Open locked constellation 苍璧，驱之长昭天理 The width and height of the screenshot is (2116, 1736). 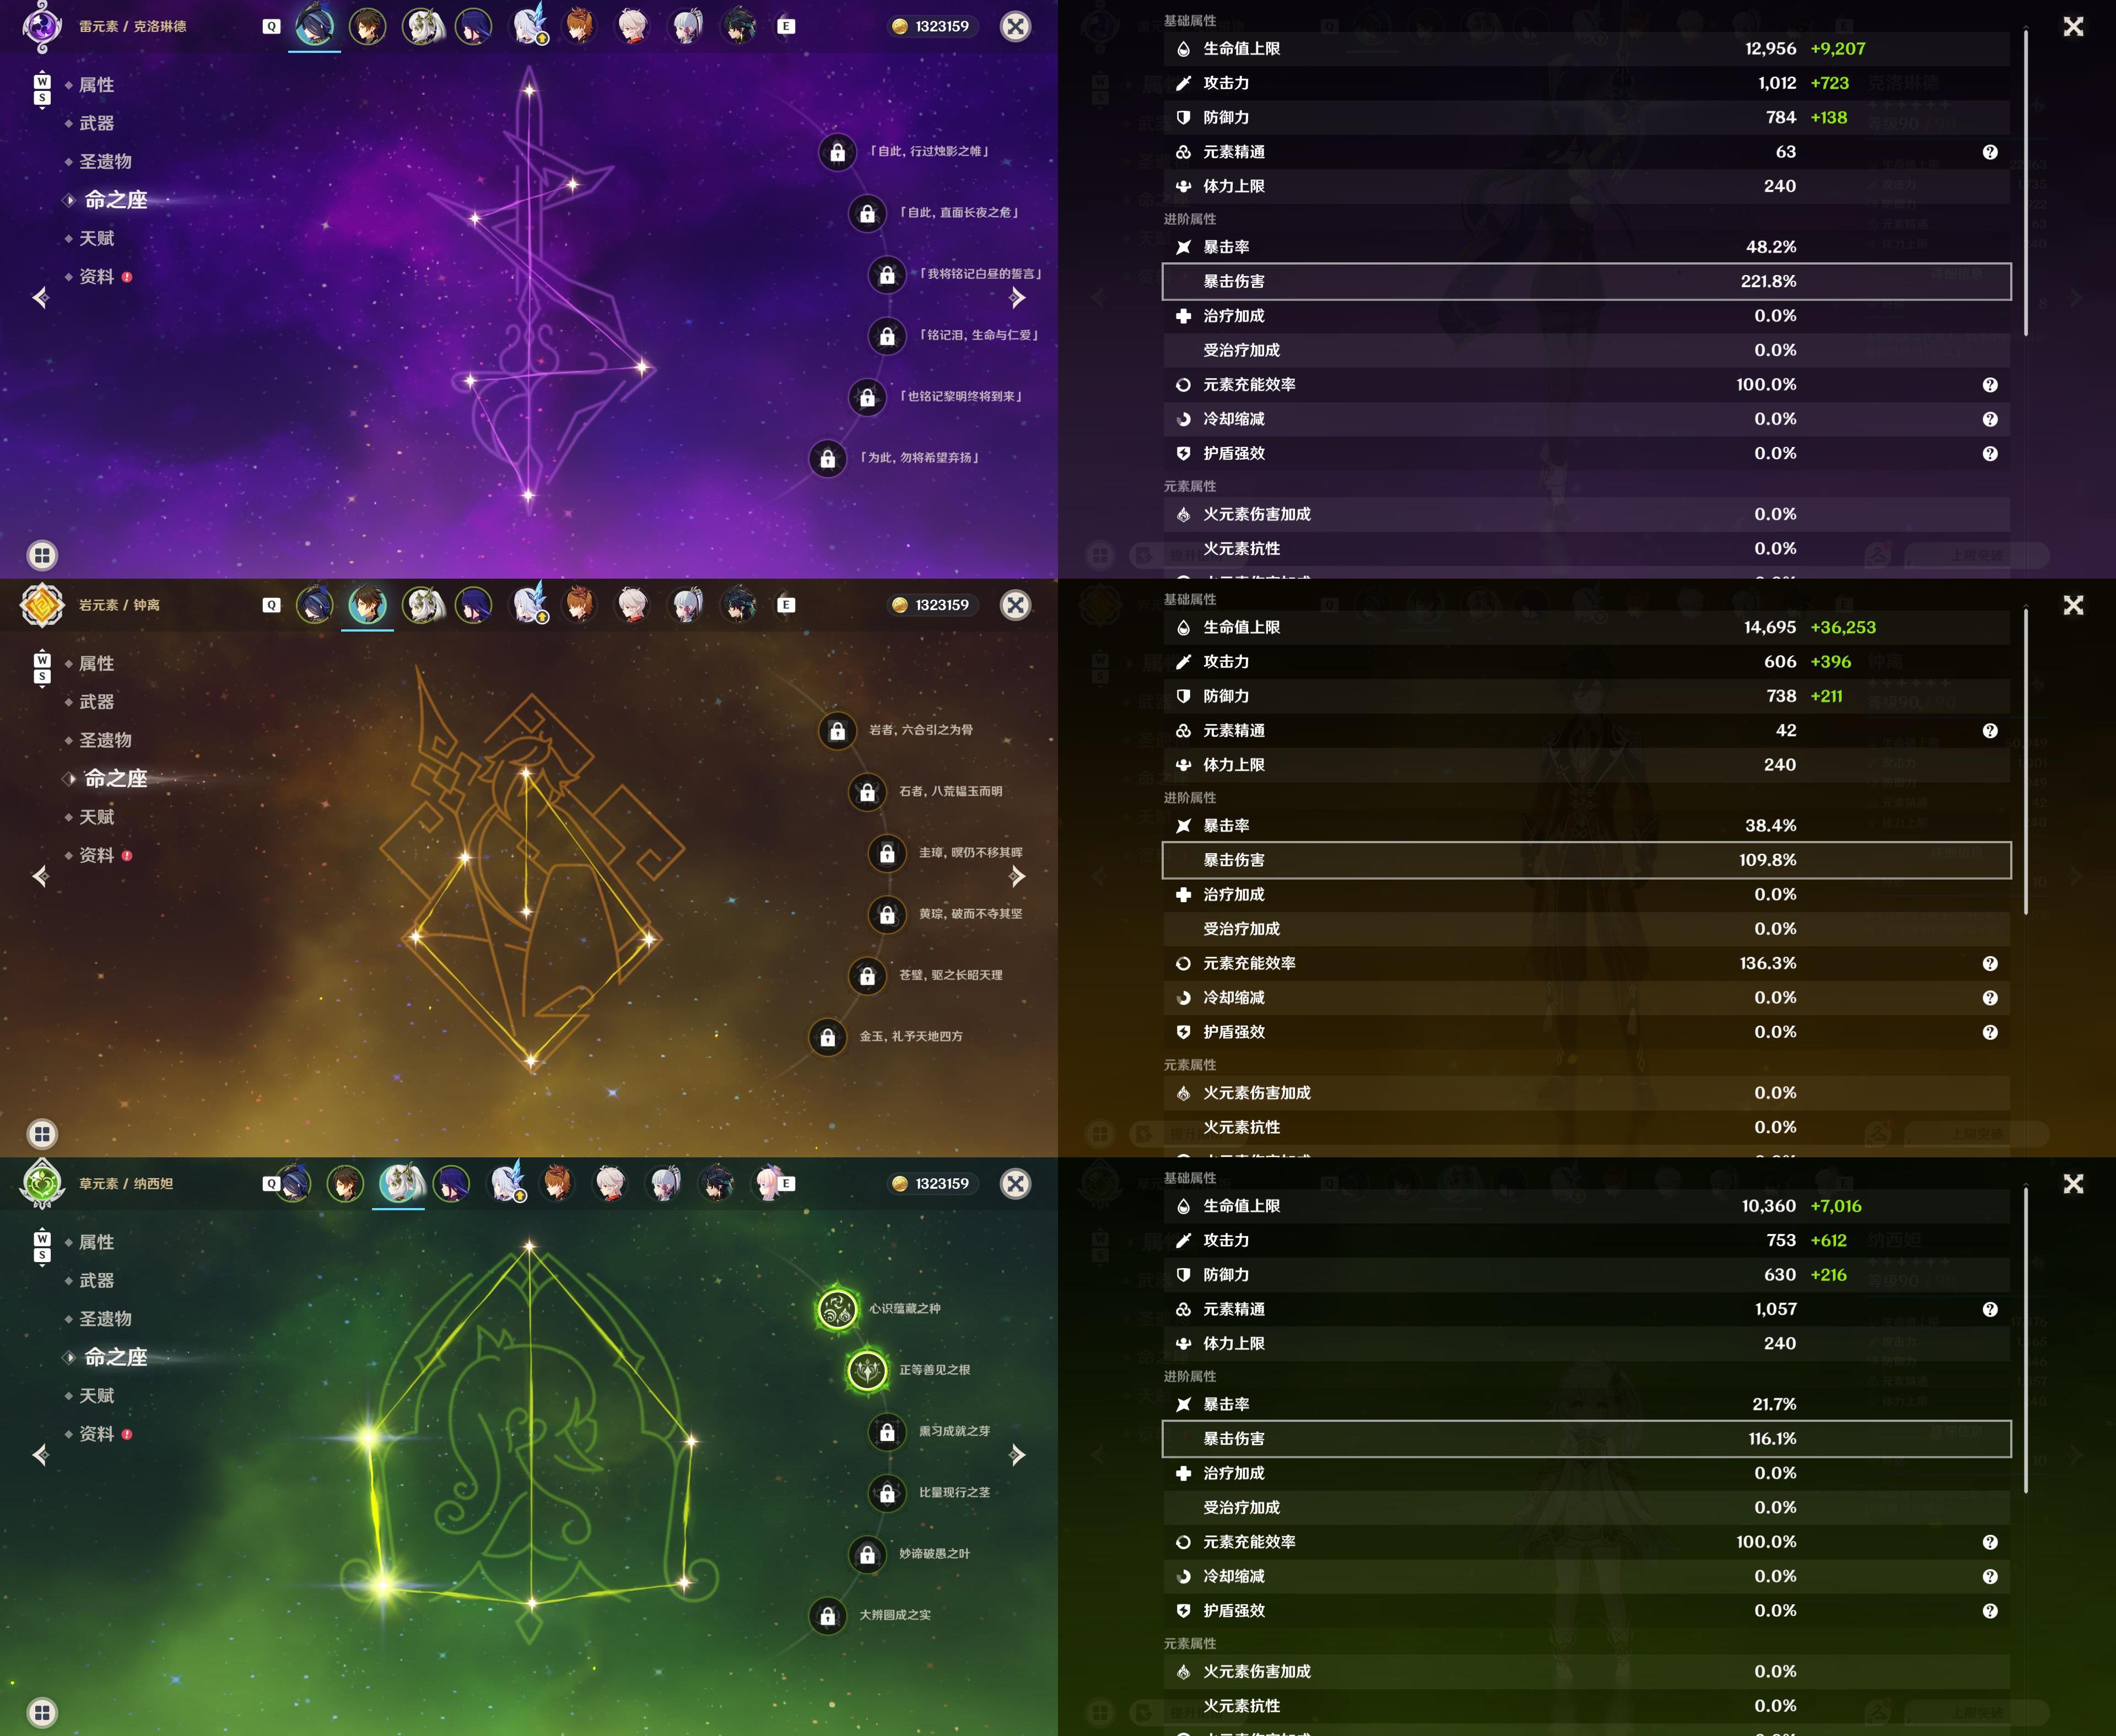pyautogui.click(x=867, y=976)
